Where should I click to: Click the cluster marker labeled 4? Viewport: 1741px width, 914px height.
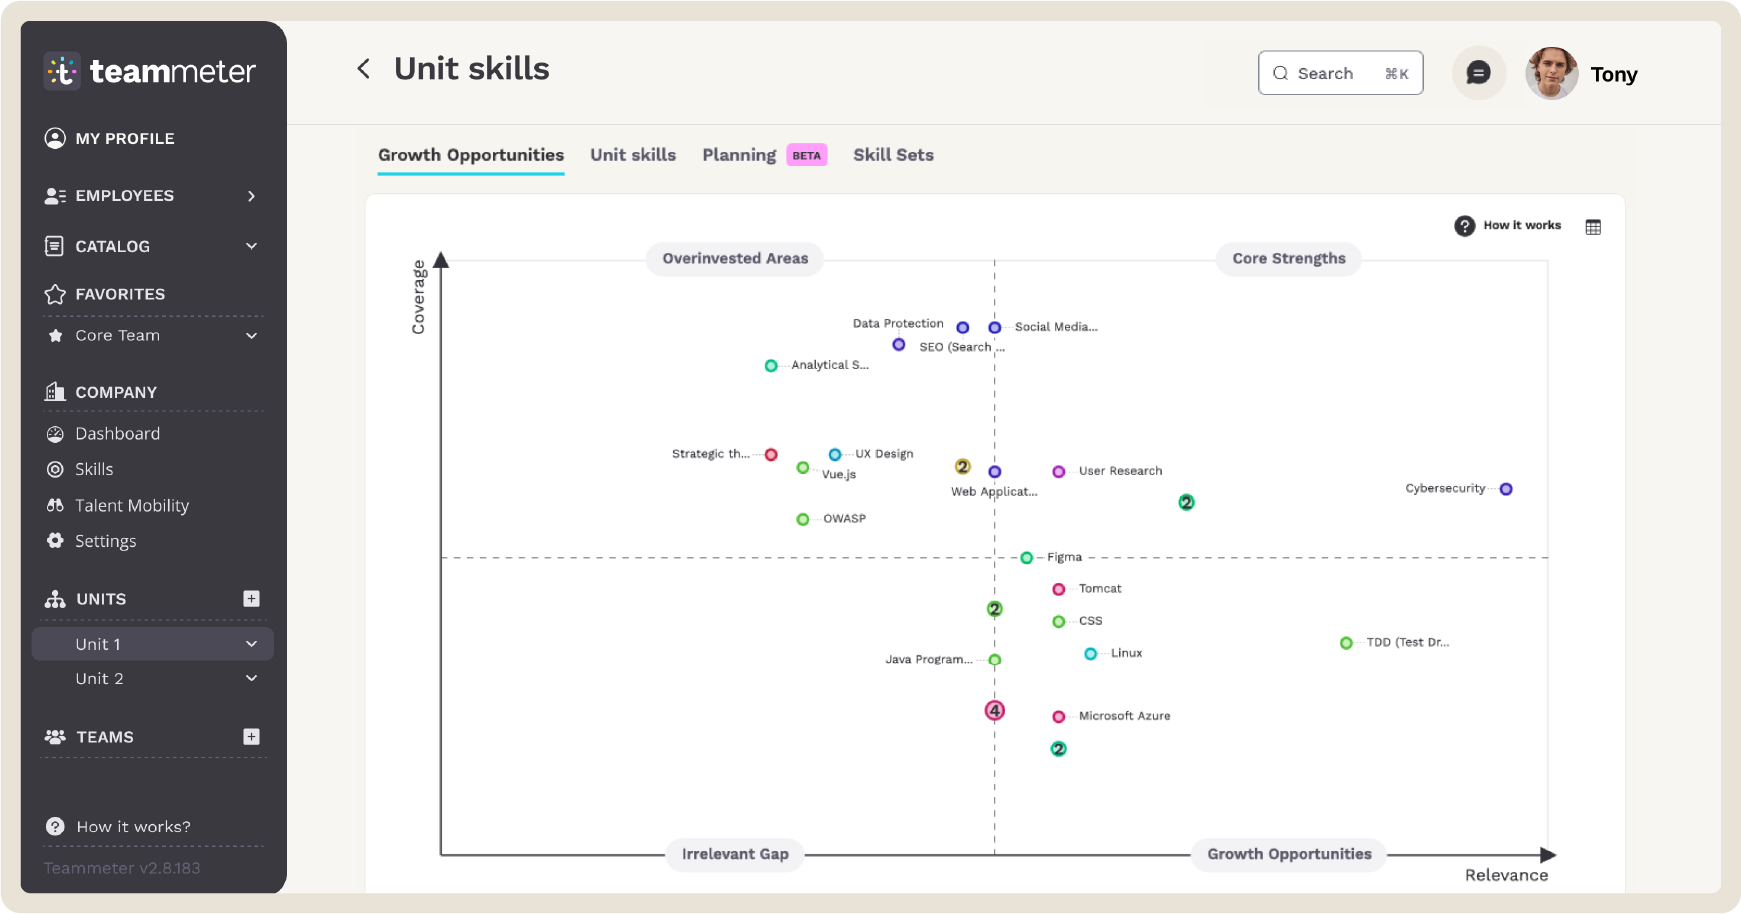994,711
